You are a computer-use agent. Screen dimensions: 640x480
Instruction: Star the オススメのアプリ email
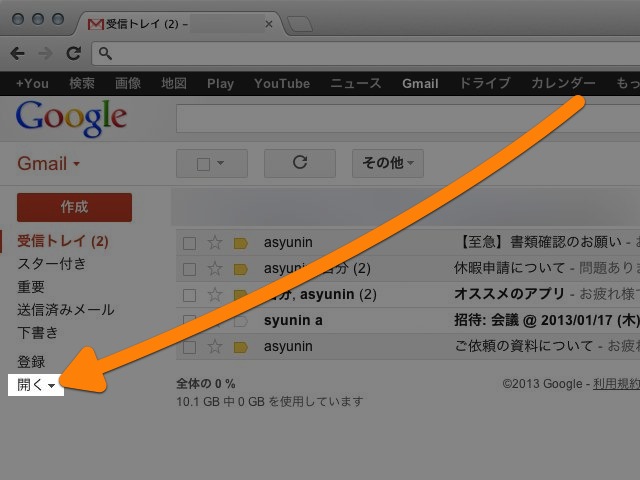(x=215, y=295)
